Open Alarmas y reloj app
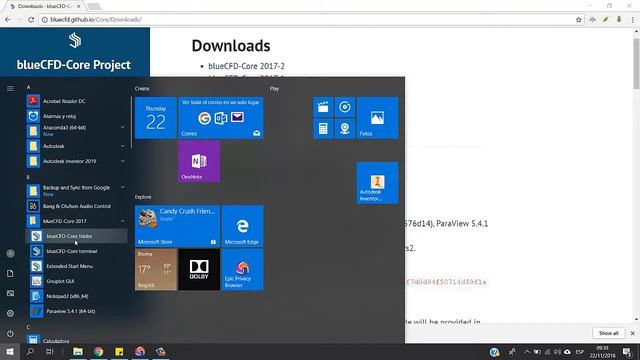 point(77,116)
